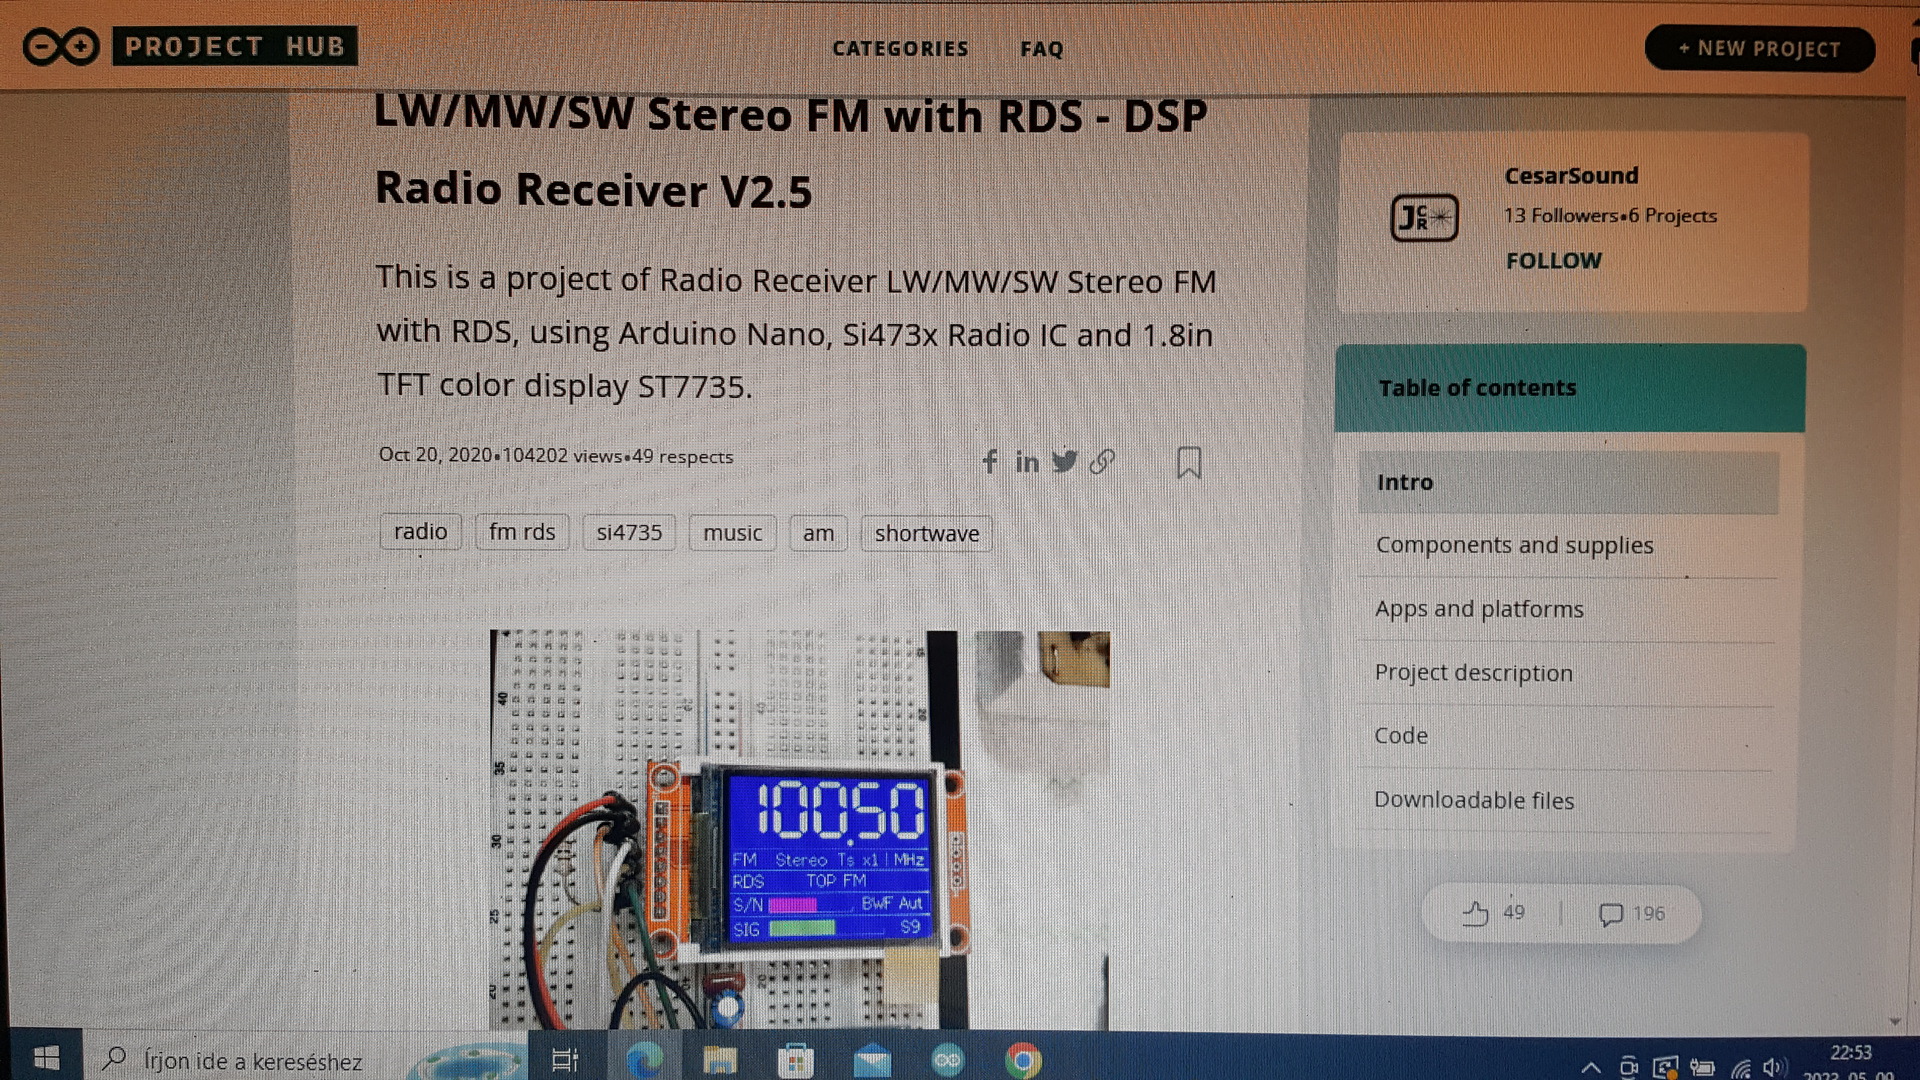1920x1080 pixels.
Task: Open the FAQ page
Action: click(1042, 49)
